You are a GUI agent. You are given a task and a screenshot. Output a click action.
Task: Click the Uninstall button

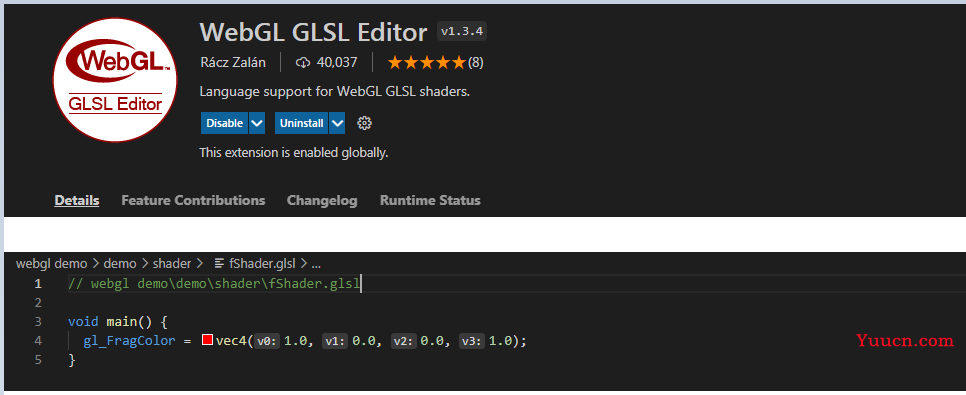(301, 123)
